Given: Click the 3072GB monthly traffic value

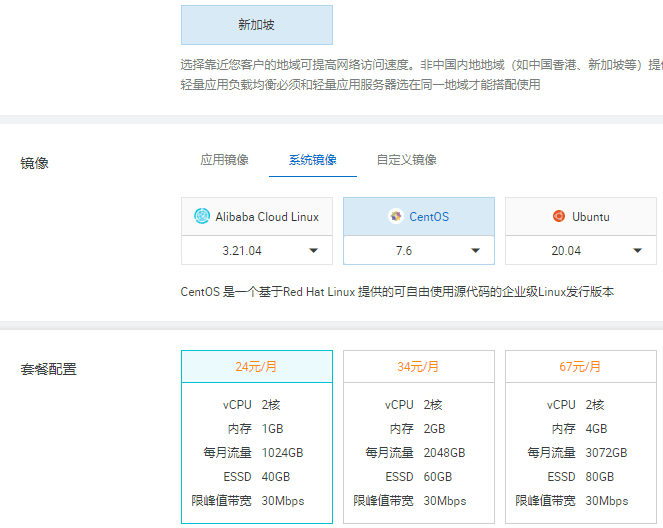Looking at the screenshot, I should coord(606,453).
